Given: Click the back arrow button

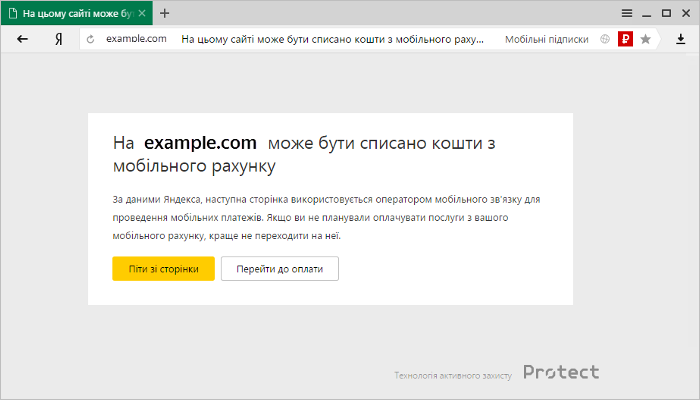Looking at the screenshot, I should pyautogui.click(x=22, y=39).
